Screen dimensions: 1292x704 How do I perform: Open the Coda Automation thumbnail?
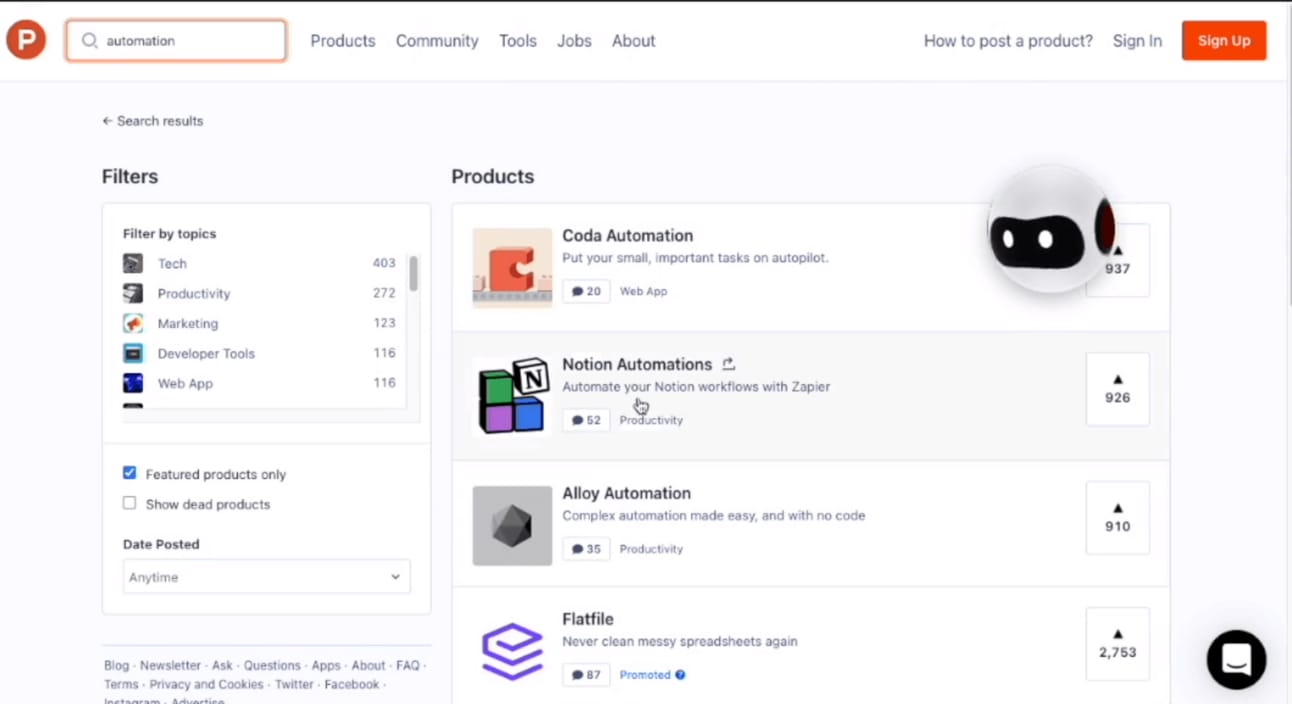pyautogui.click(x=512, y=268)
